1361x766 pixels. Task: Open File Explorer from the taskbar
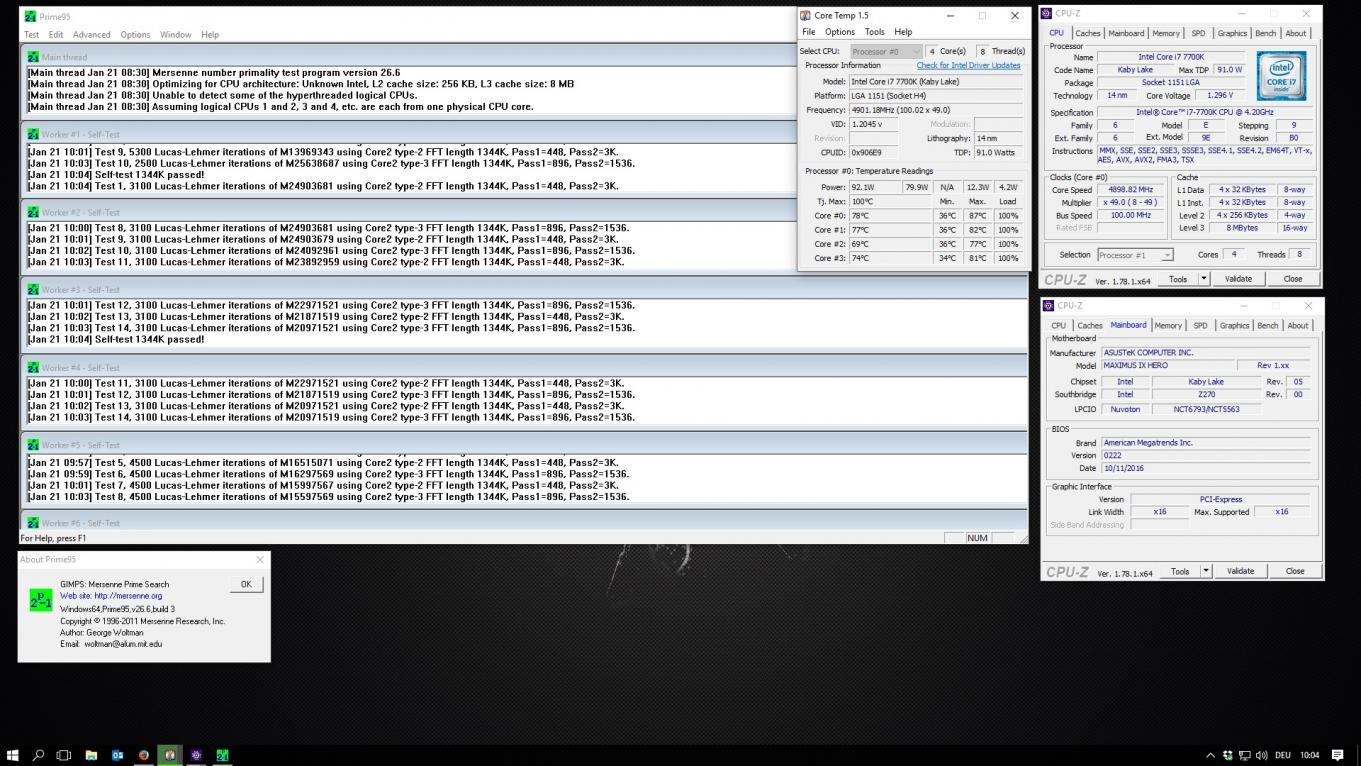pyautogui.click(x=91, y=755)
